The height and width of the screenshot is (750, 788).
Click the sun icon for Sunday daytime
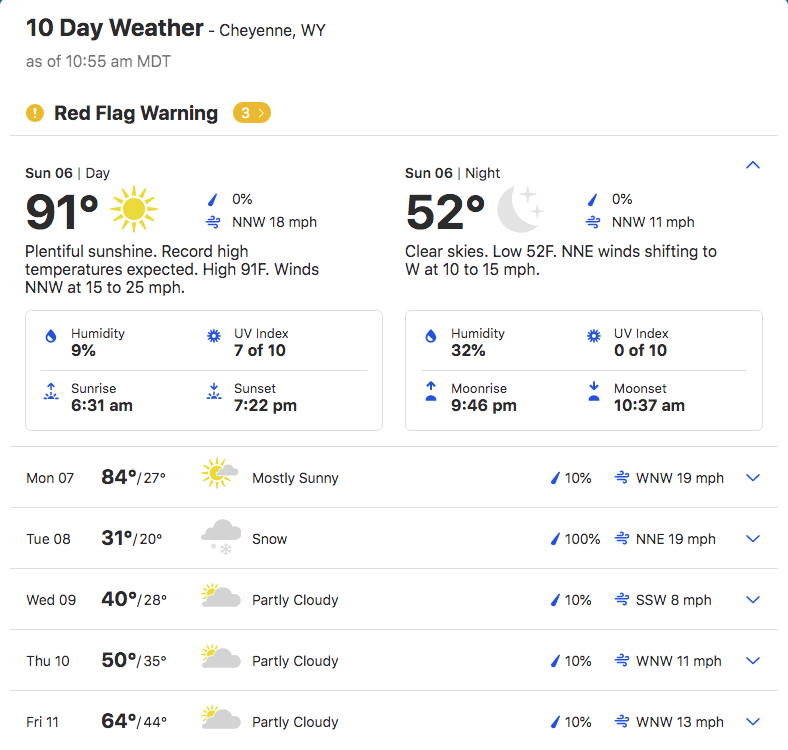(x=134, y=210)
